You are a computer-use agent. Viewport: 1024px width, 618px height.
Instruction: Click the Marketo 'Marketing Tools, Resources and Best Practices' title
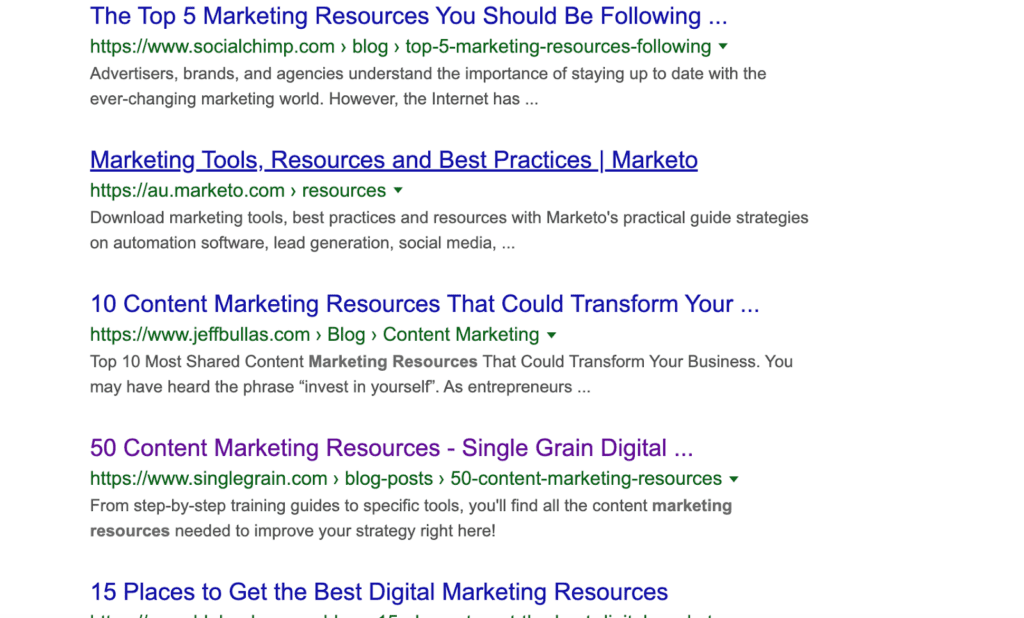(x=393, y=161)
